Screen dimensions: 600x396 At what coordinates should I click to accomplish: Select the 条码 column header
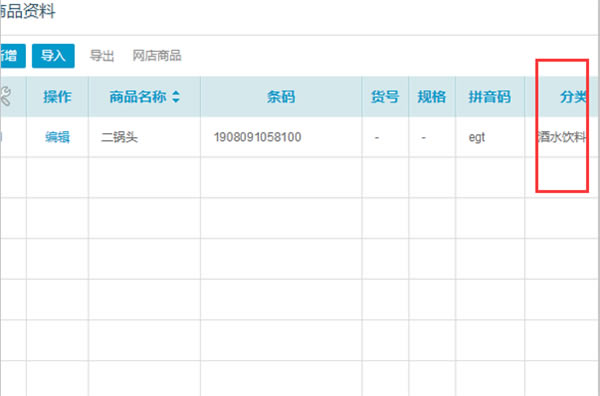(281, 97)
